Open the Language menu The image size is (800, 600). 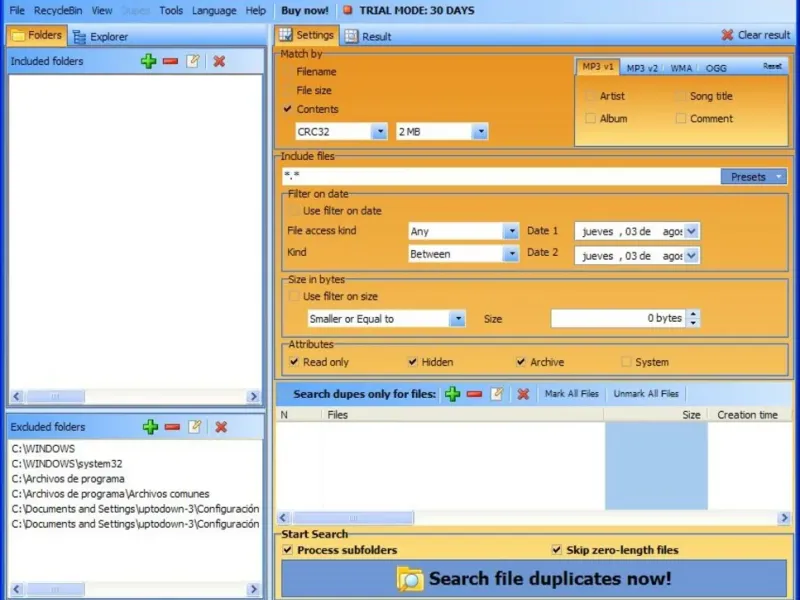(x=214, y=10)
